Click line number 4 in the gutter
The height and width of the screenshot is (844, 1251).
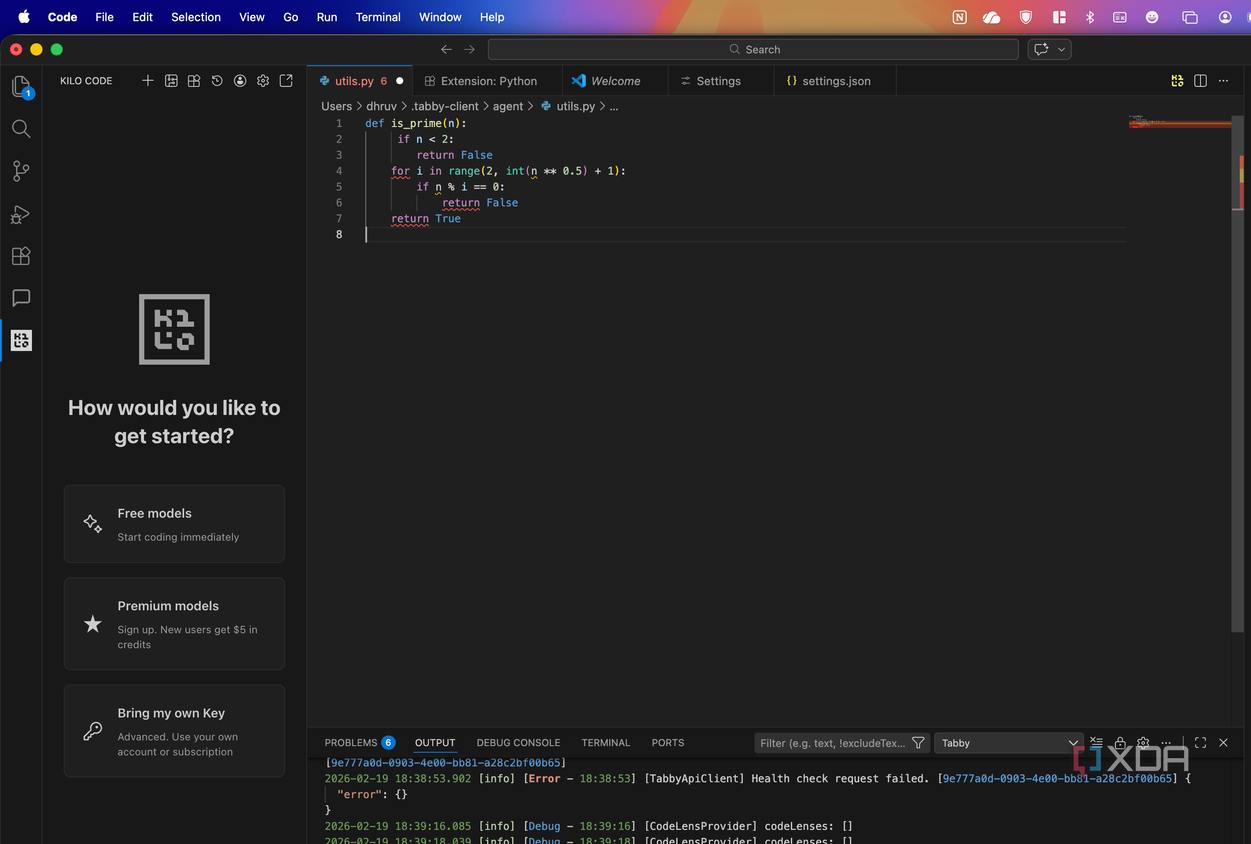tap(339, 171)
